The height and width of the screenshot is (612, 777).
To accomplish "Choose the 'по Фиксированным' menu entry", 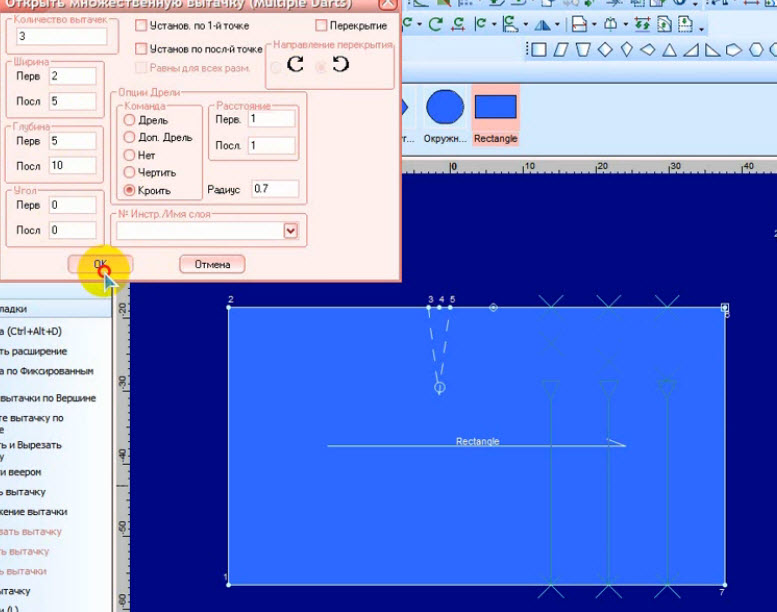I will coord(47,371).
